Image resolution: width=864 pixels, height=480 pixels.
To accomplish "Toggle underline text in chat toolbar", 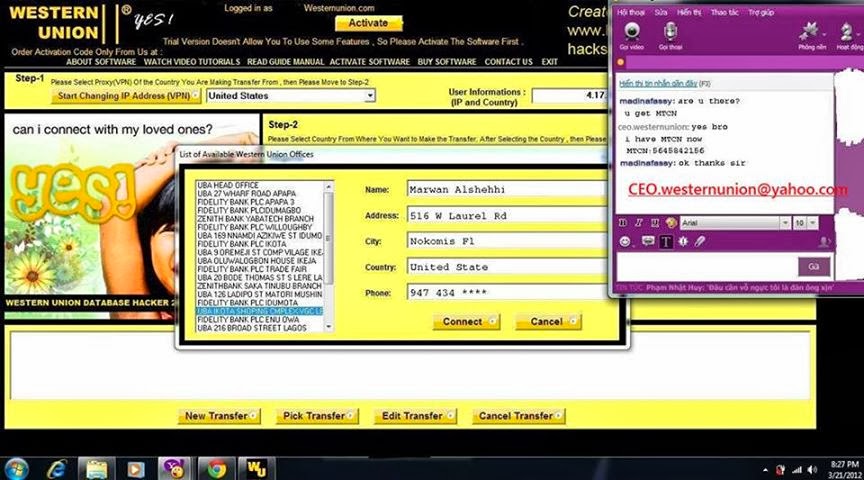I will pos(655,223).
